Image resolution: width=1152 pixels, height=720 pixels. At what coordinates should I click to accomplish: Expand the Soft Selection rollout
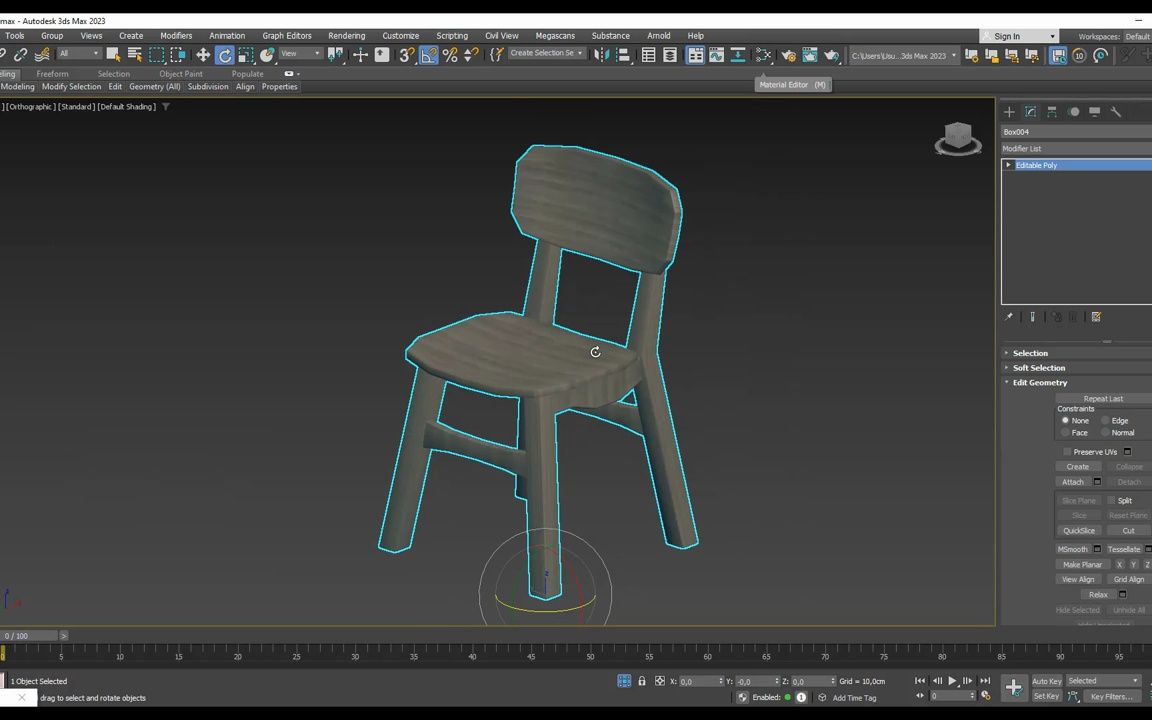click(x=1038, y=368)
